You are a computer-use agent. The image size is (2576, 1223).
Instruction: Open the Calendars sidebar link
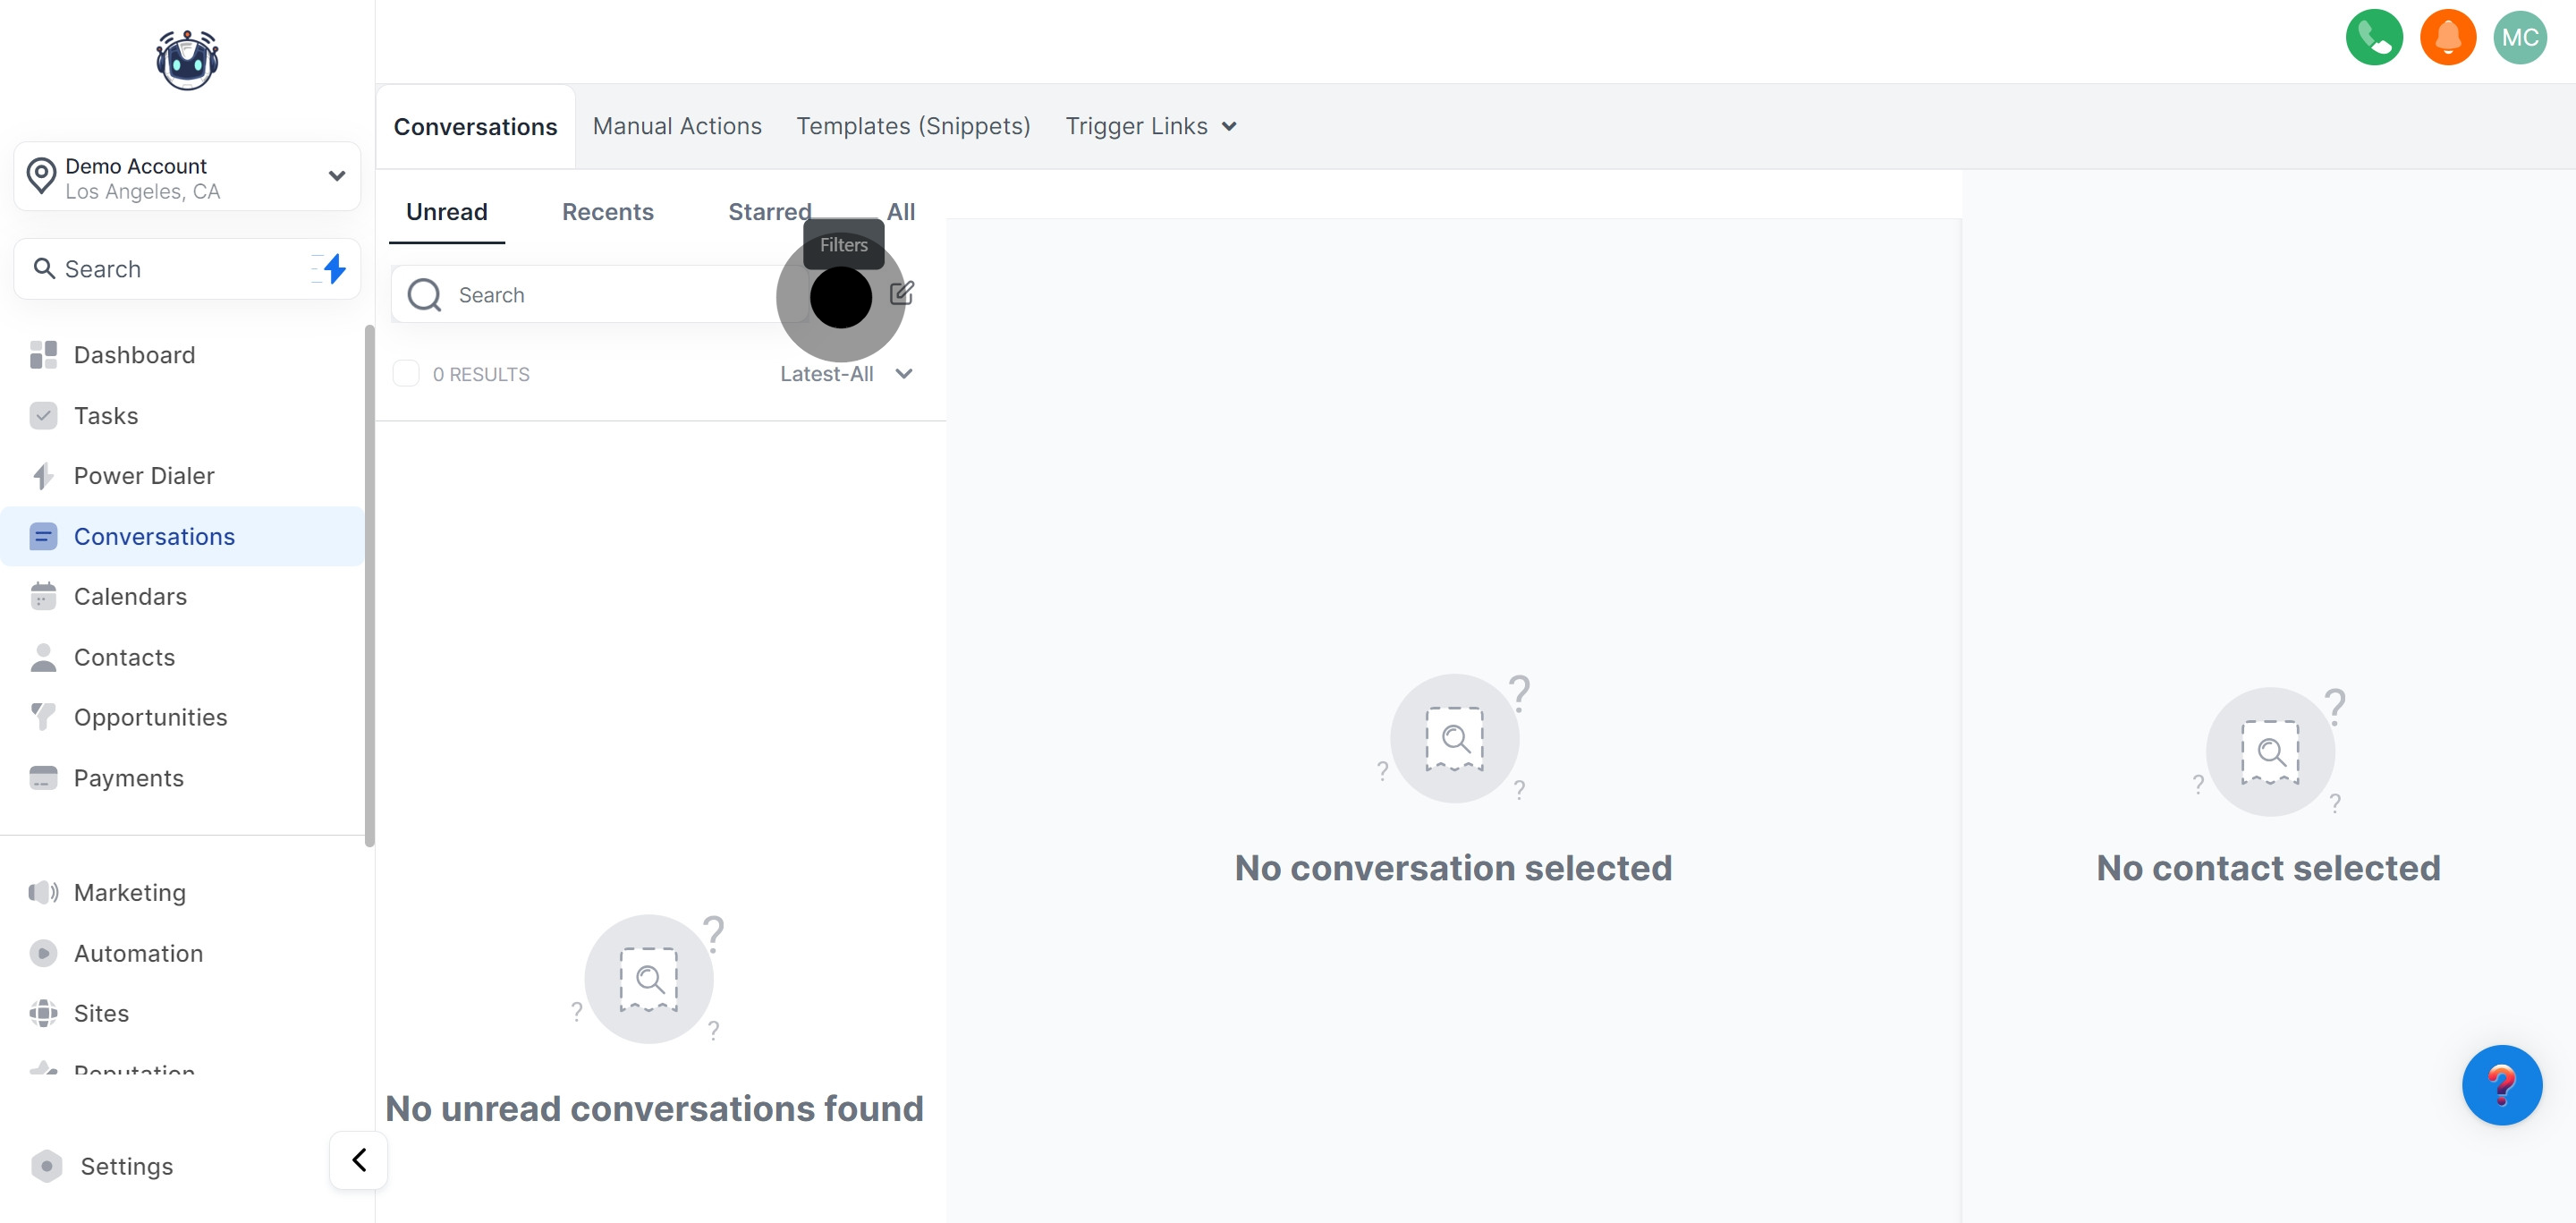(x=130, y=597)
